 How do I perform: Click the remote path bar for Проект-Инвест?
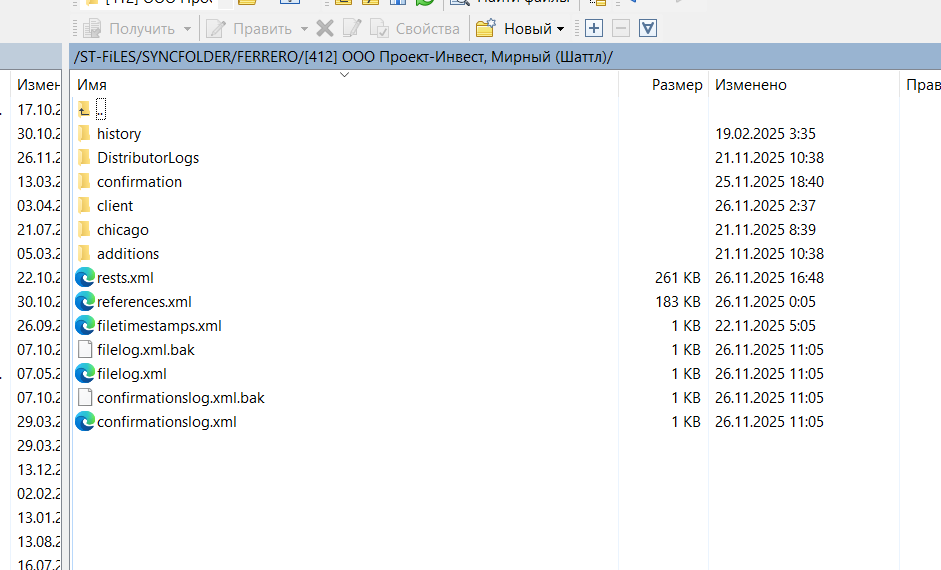tap(505, 57)
